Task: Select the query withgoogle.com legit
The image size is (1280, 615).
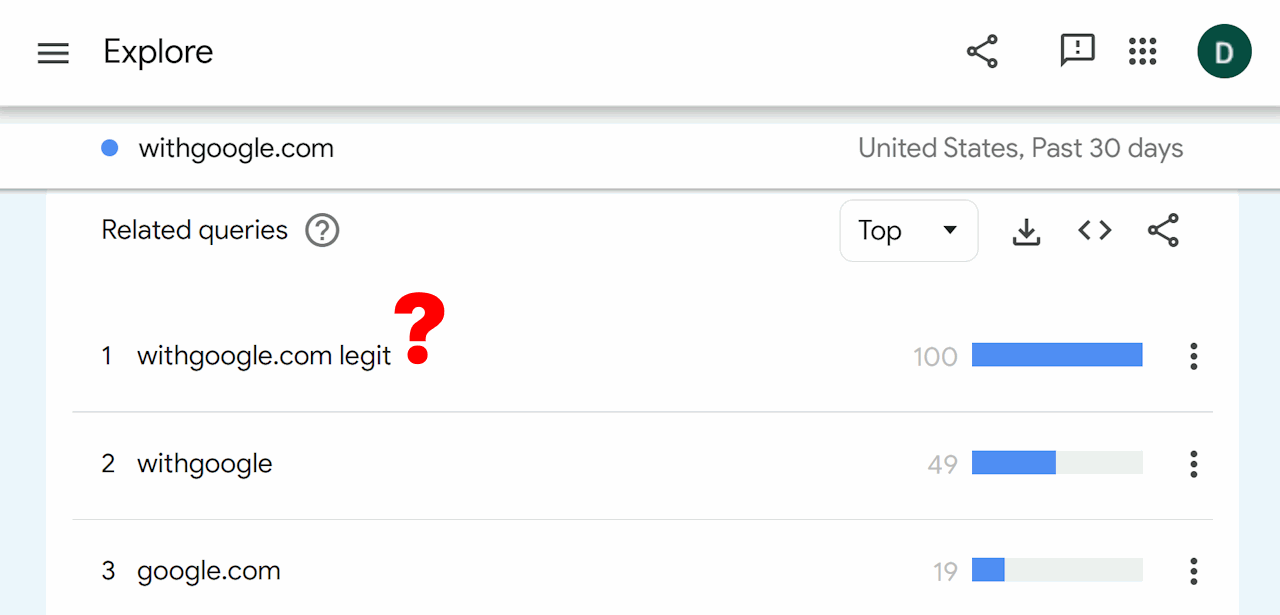Action: 263,355
